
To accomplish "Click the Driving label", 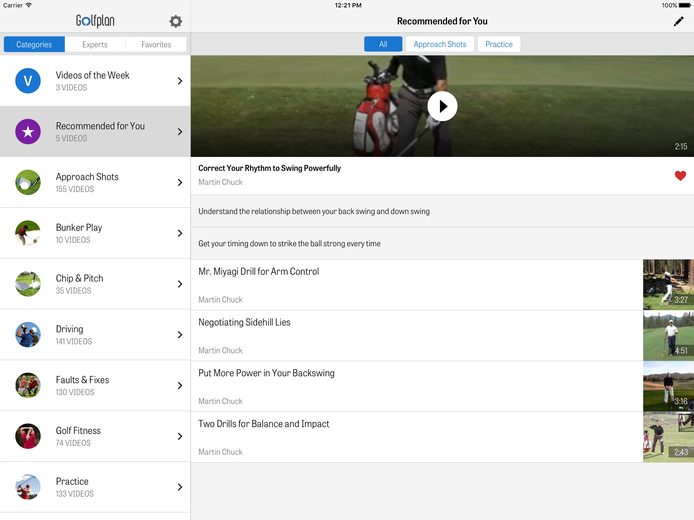I will pos(69,329).
